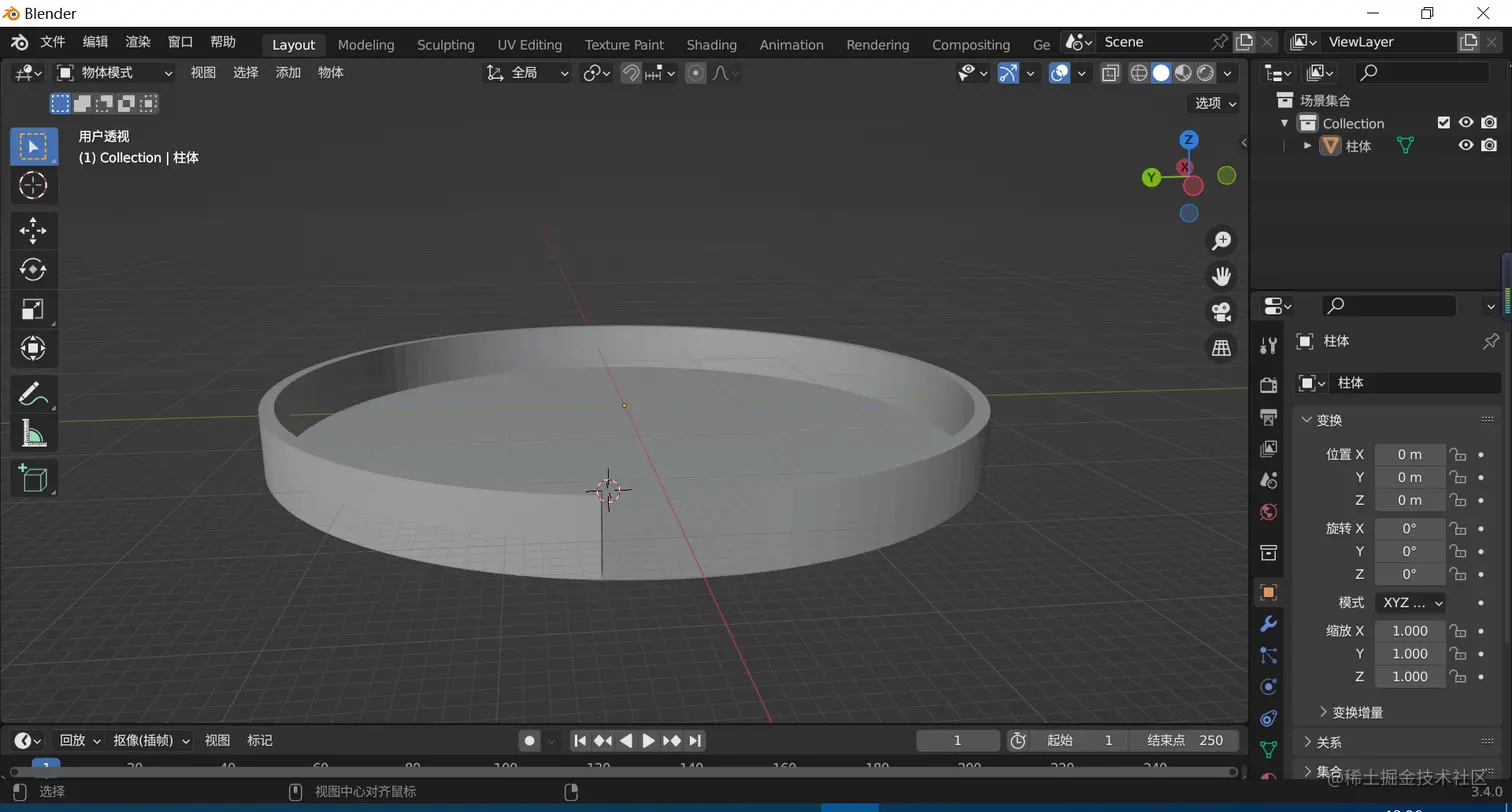Open the XYZ rotation mode dropdown

click(1411, 603)
